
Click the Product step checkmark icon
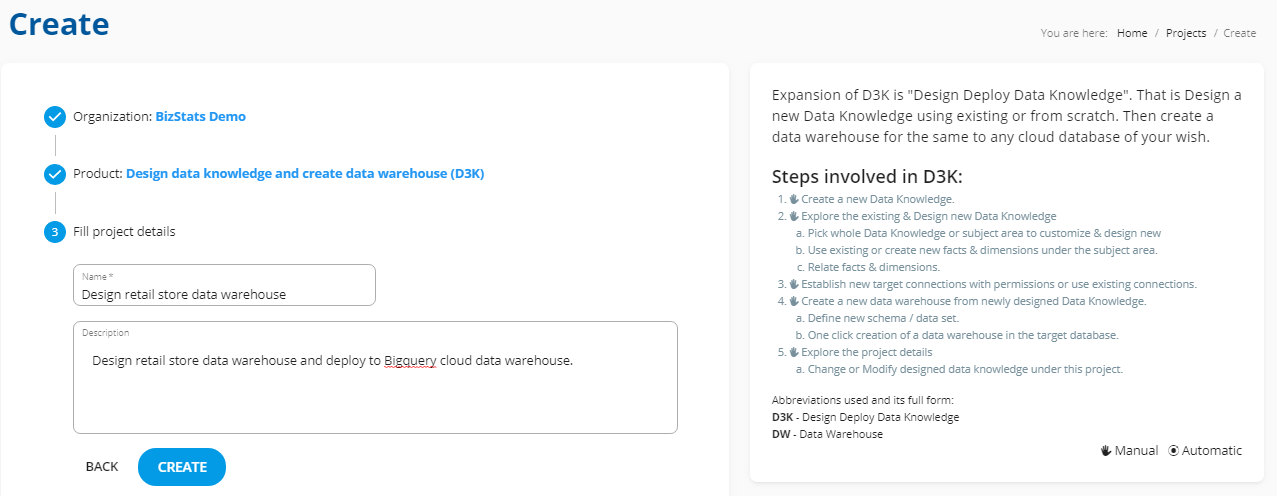coord(55,174)
